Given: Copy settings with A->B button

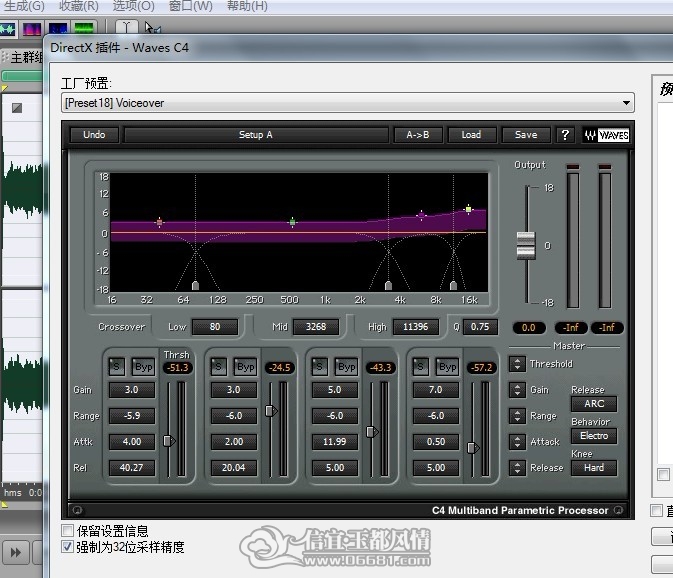Looking at the screenshot, I should (418, 135).
